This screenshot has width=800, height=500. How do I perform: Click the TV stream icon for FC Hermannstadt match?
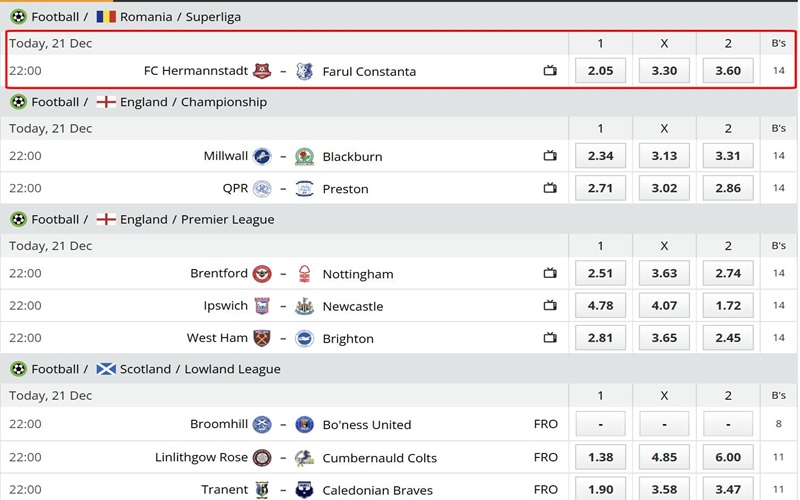550,71
